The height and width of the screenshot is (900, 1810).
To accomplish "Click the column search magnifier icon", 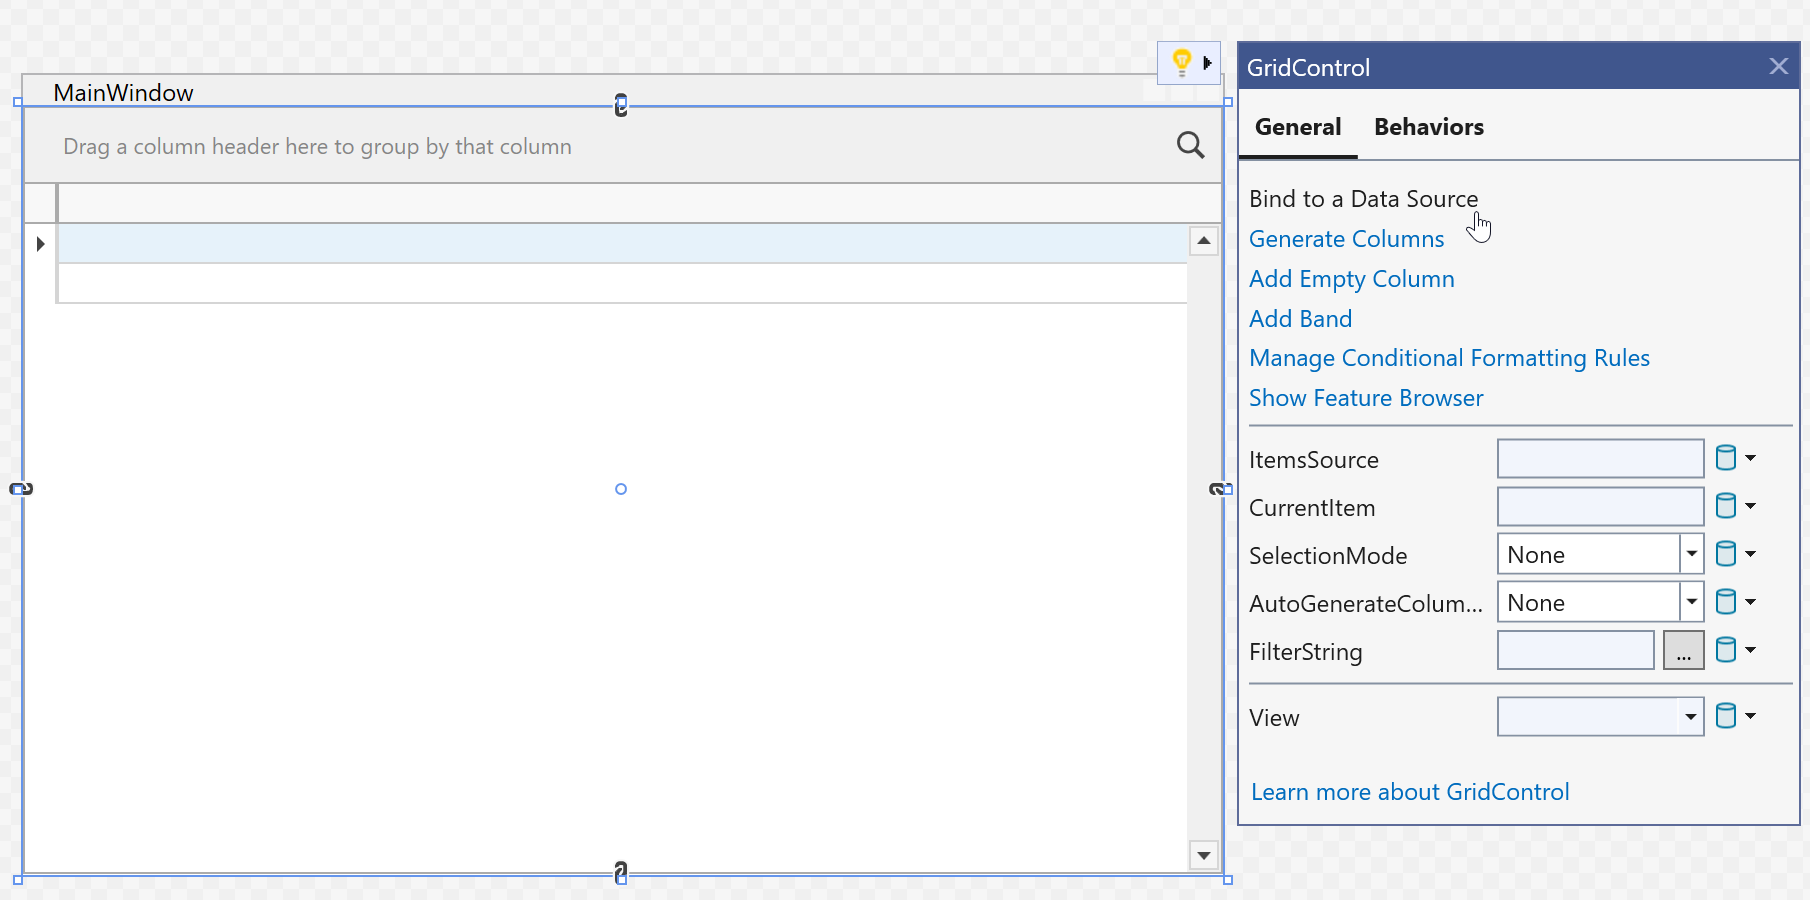I will coord(1190,145).
